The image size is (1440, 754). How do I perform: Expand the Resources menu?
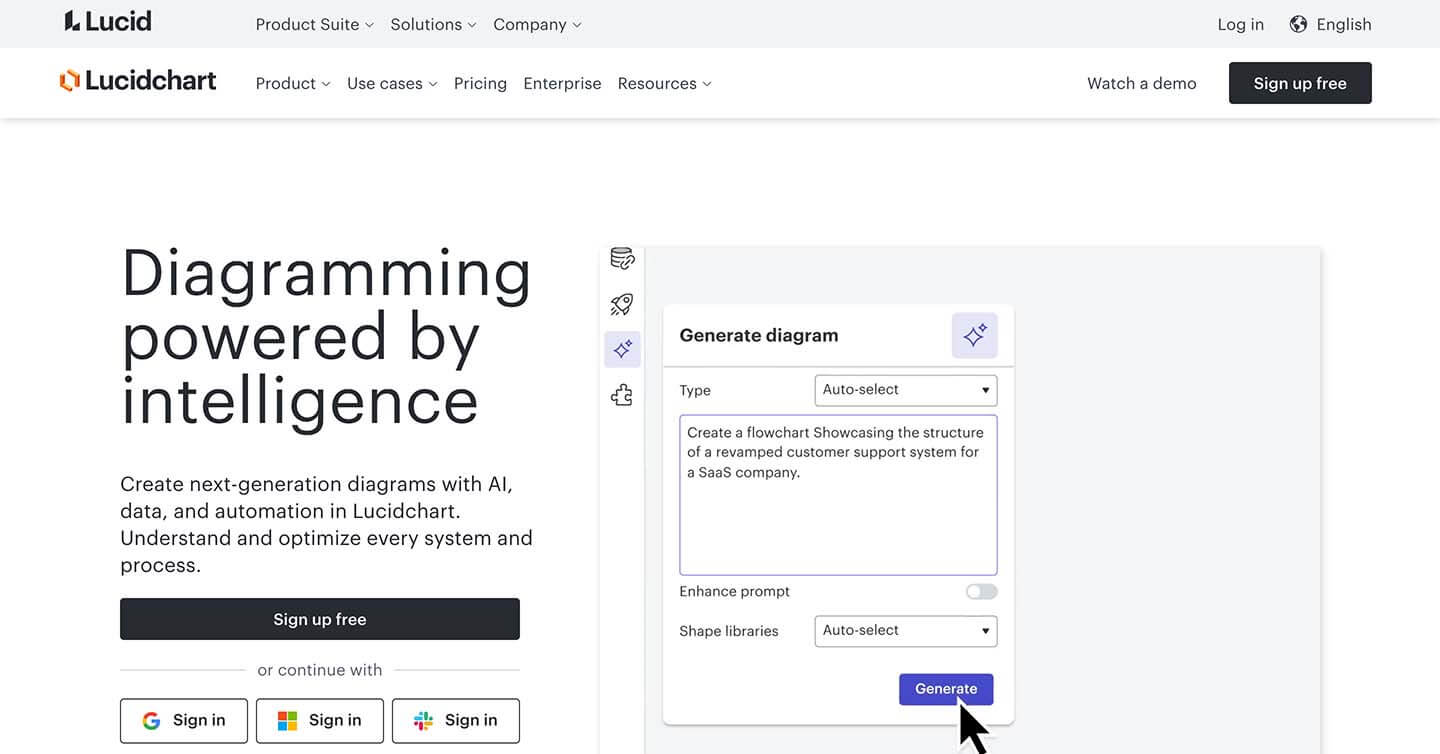[664, 84]
